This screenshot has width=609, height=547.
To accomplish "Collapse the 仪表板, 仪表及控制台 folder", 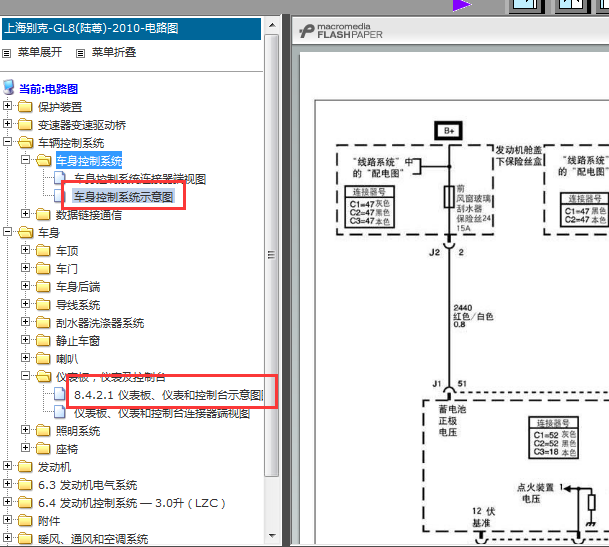I will click(x=25, y=375).
